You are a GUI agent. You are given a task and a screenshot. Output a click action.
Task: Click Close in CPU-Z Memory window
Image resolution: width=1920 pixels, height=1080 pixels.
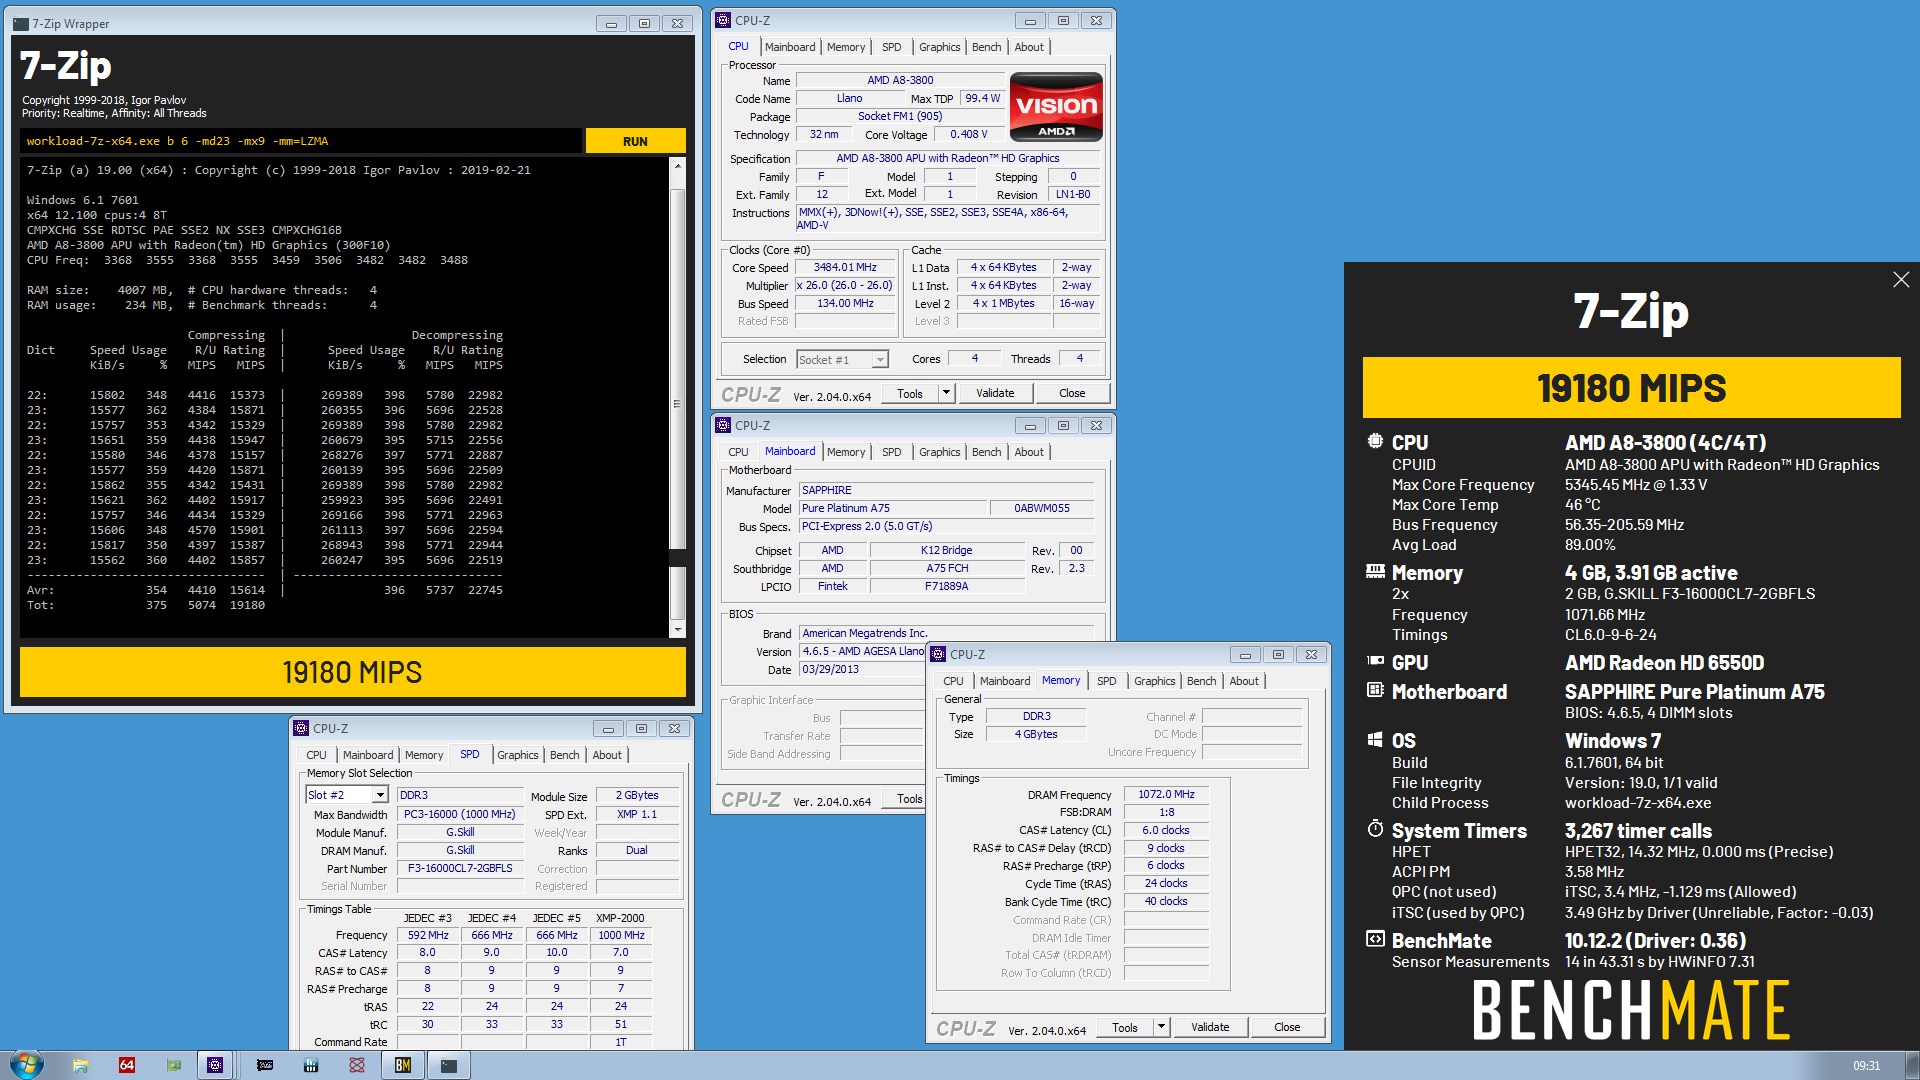[1287, 1027]
